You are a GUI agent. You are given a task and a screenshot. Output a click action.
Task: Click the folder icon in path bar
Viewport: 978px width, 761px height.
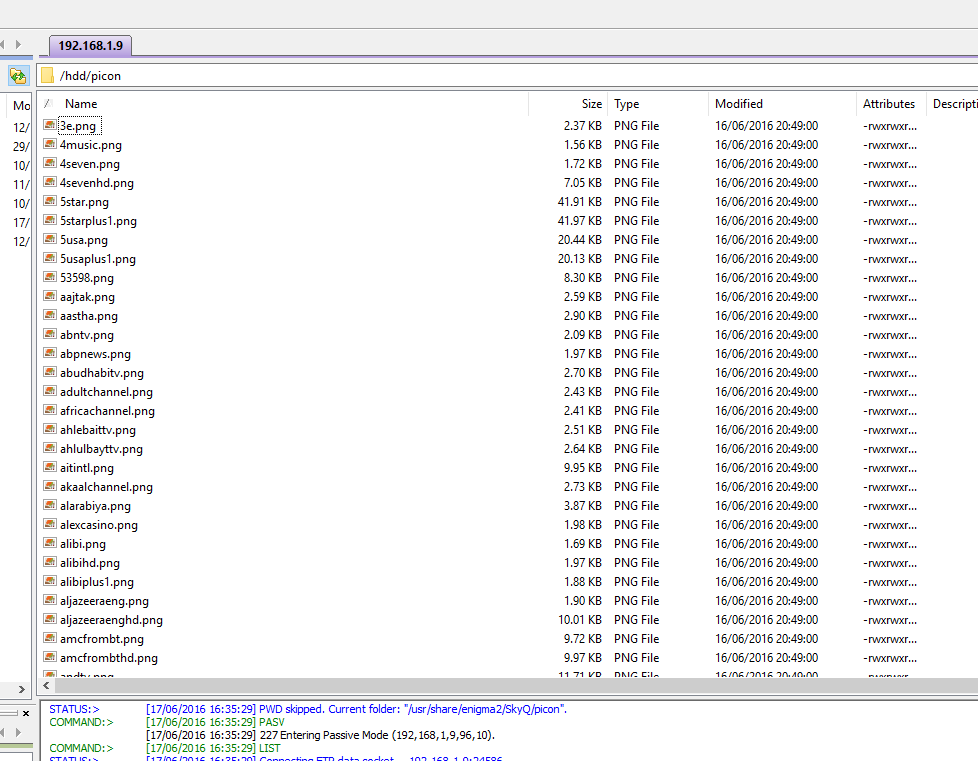[47, 76]
